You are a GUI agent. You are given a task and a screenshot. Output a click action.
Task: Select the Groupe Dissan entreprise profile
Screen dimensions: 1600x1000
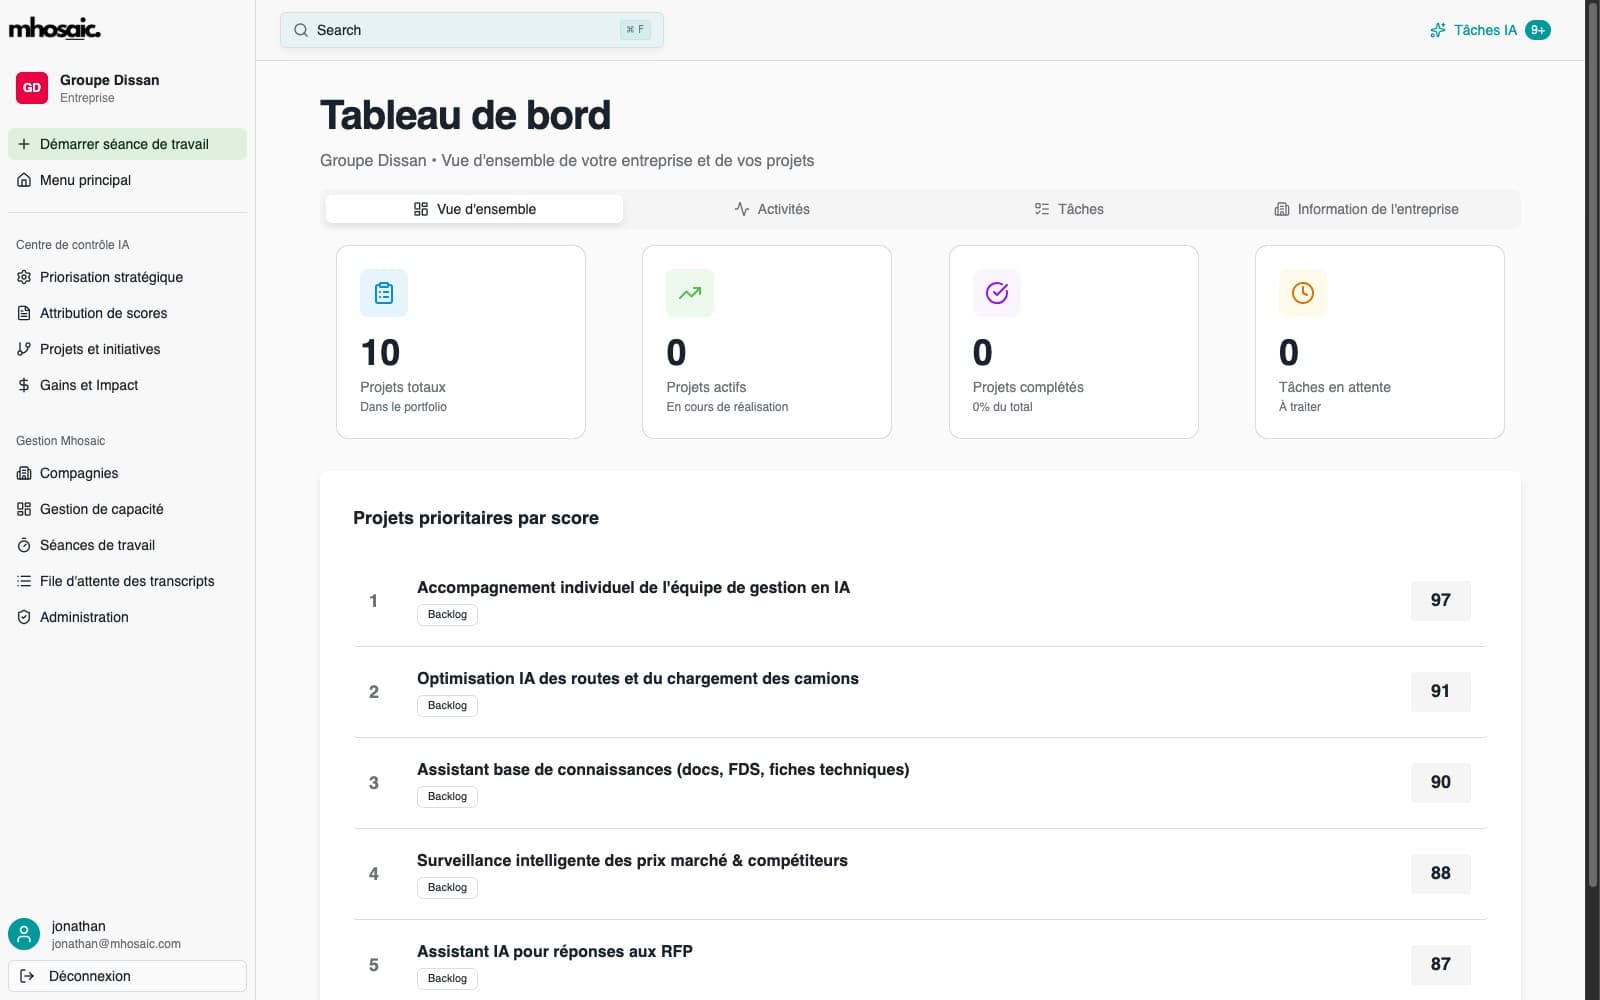point(108,88)
